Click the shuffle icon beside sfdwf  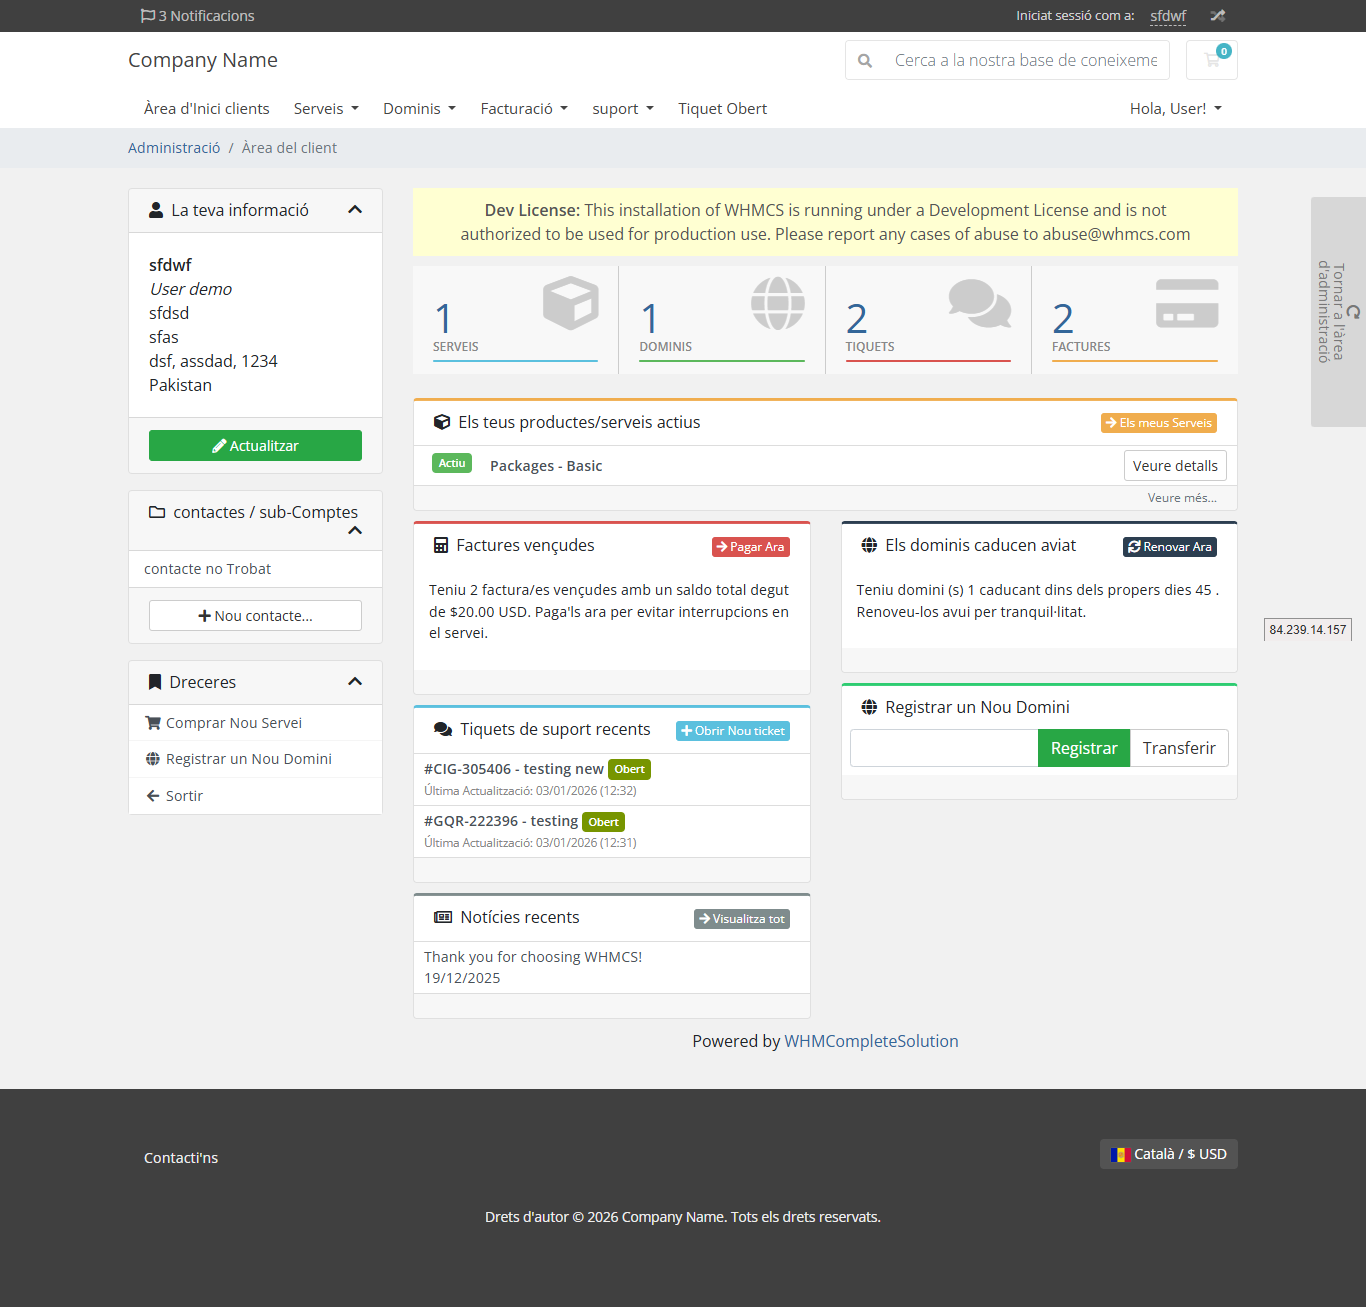point(1217,16)
